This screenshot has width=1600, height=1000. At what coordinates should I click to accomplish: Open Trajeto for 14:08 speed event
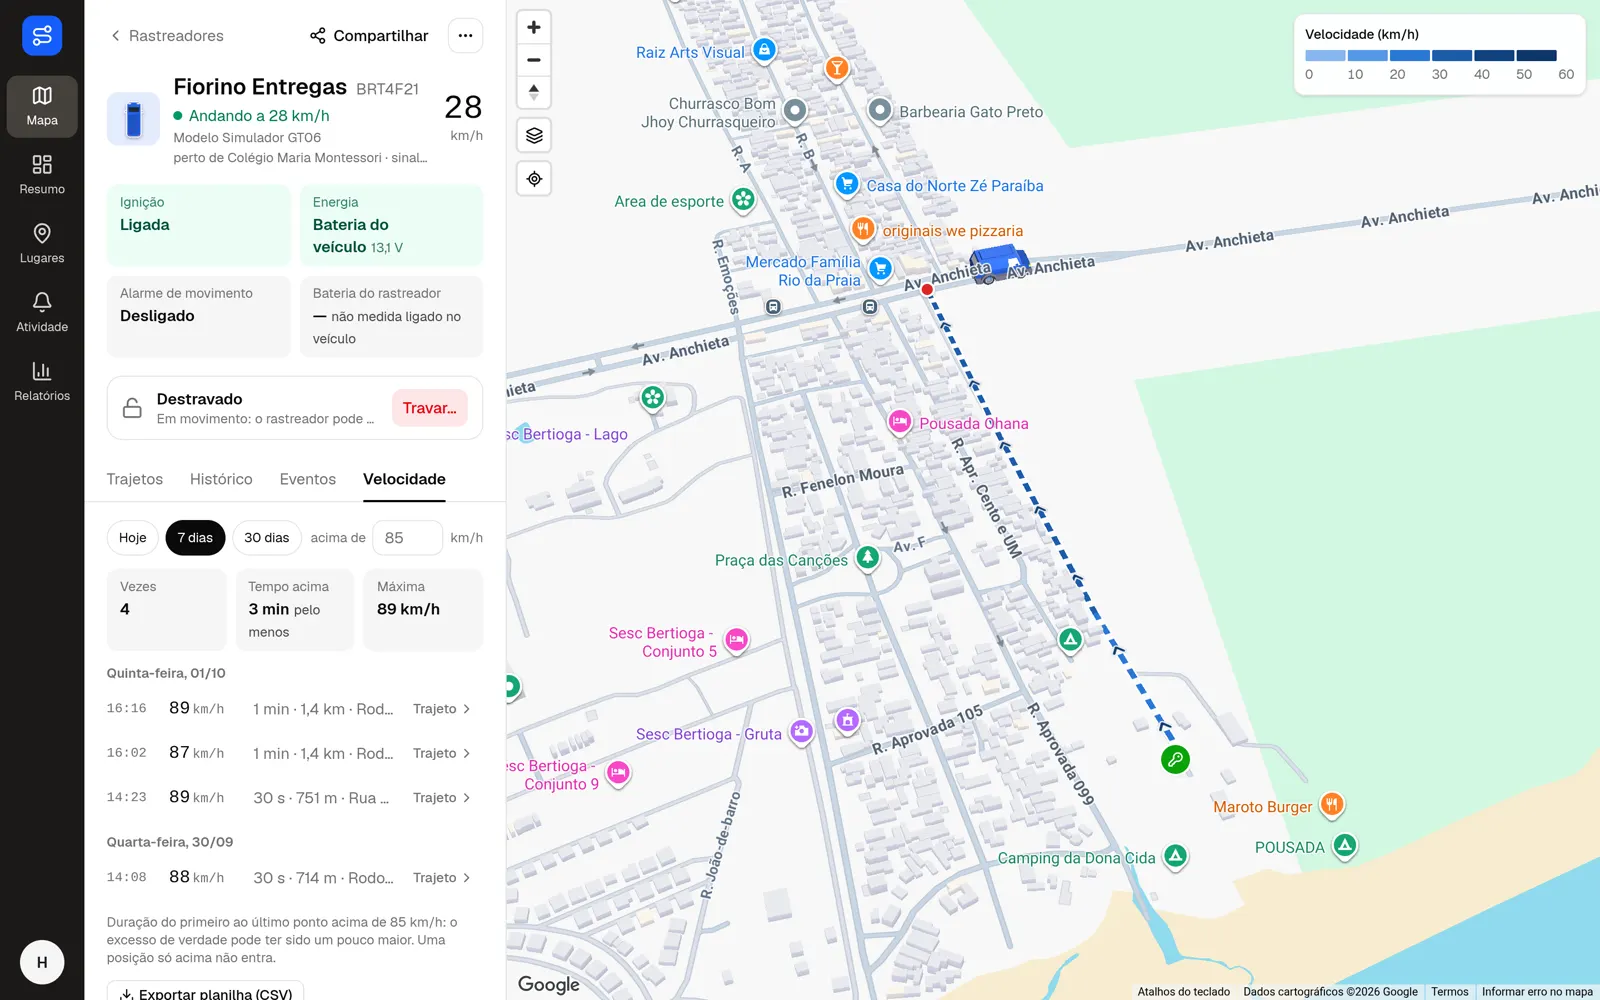coord(441,878)
